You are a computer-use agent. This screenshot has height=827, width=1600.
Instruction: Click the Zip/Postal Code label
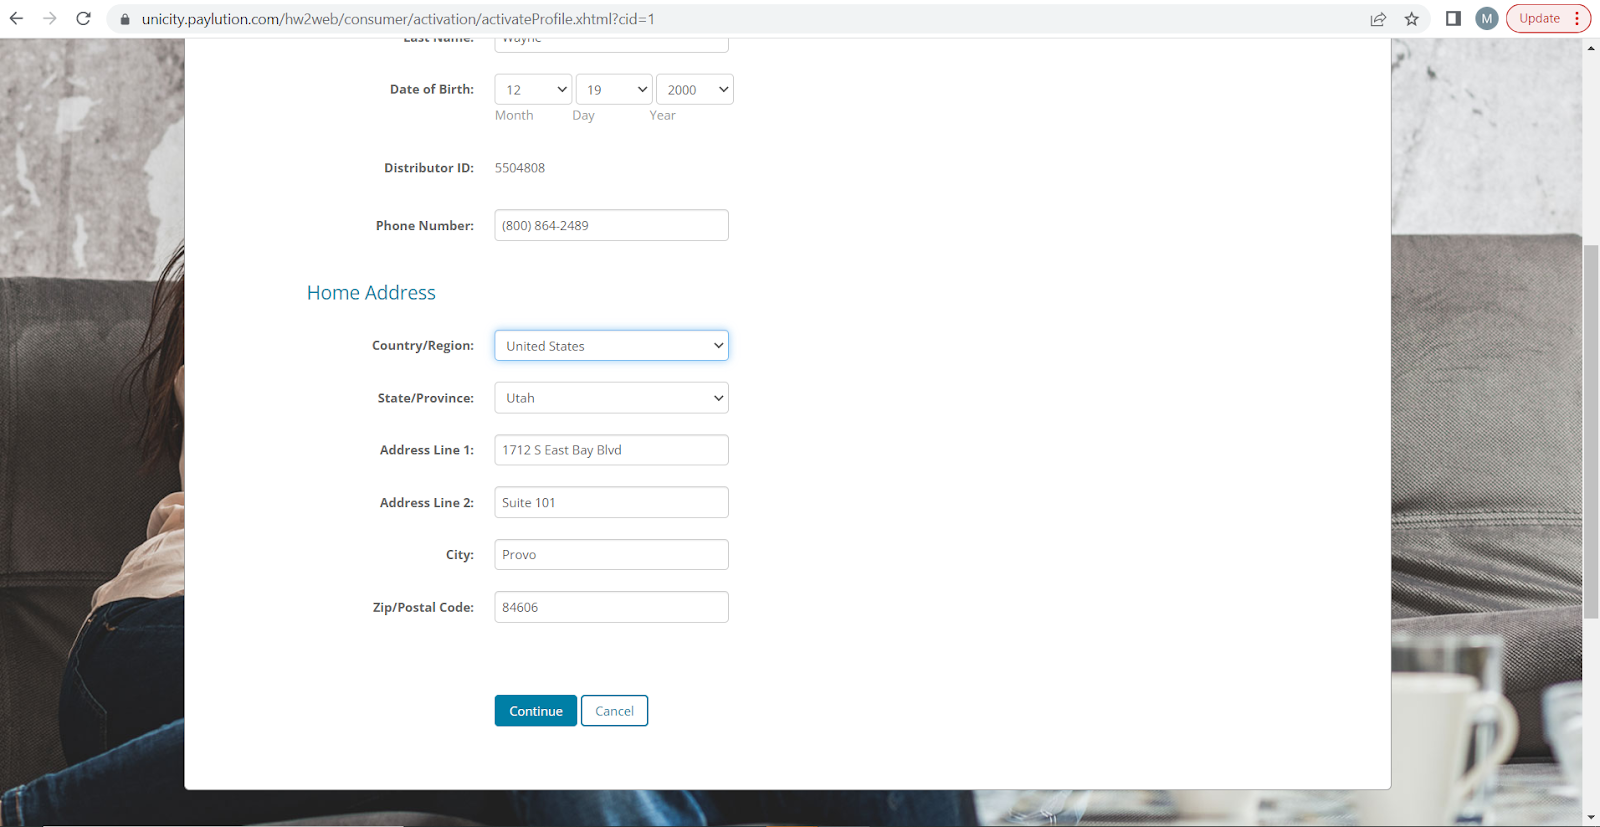(423, 608)
